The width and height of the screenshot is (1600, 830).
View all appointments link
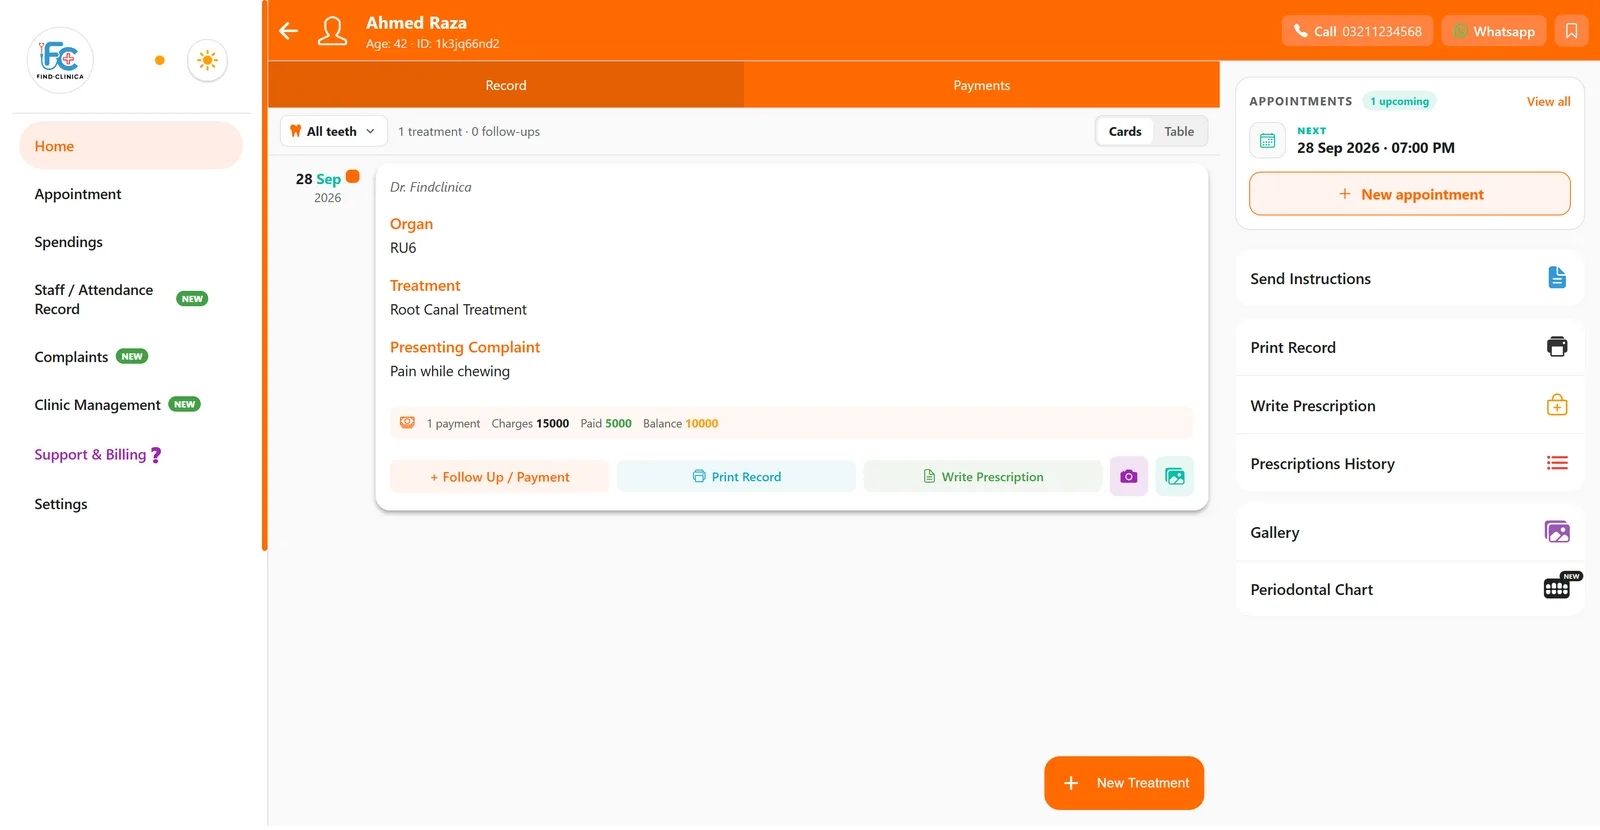pyautogui.click(x=1548, y=102)
